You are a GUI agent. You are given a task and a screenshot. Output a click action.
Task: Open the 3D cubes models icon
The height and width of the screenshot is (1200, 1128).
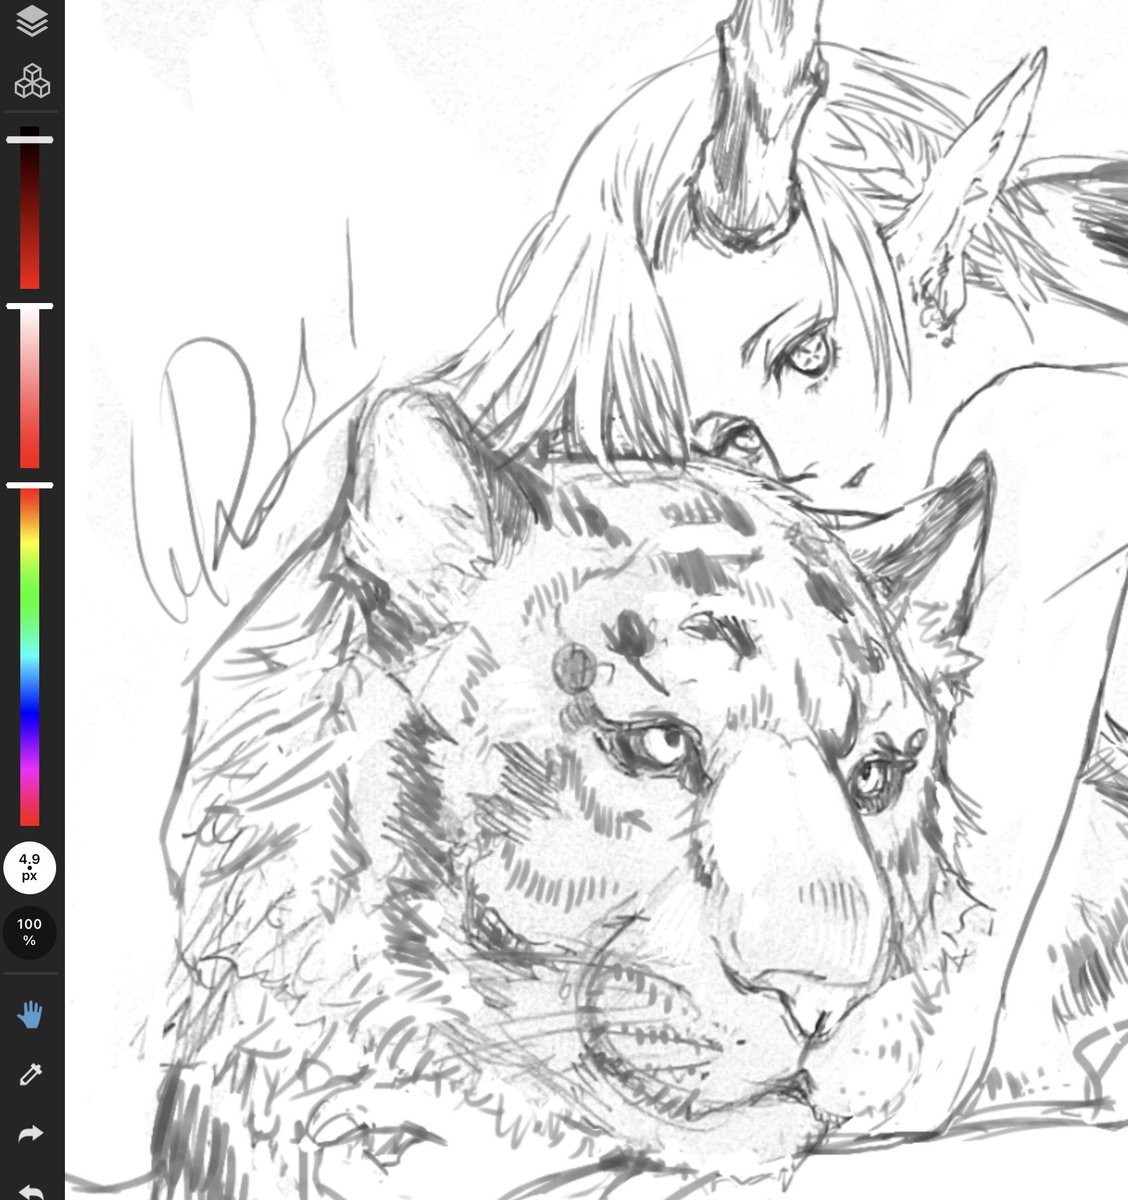(x=32, y=82)
